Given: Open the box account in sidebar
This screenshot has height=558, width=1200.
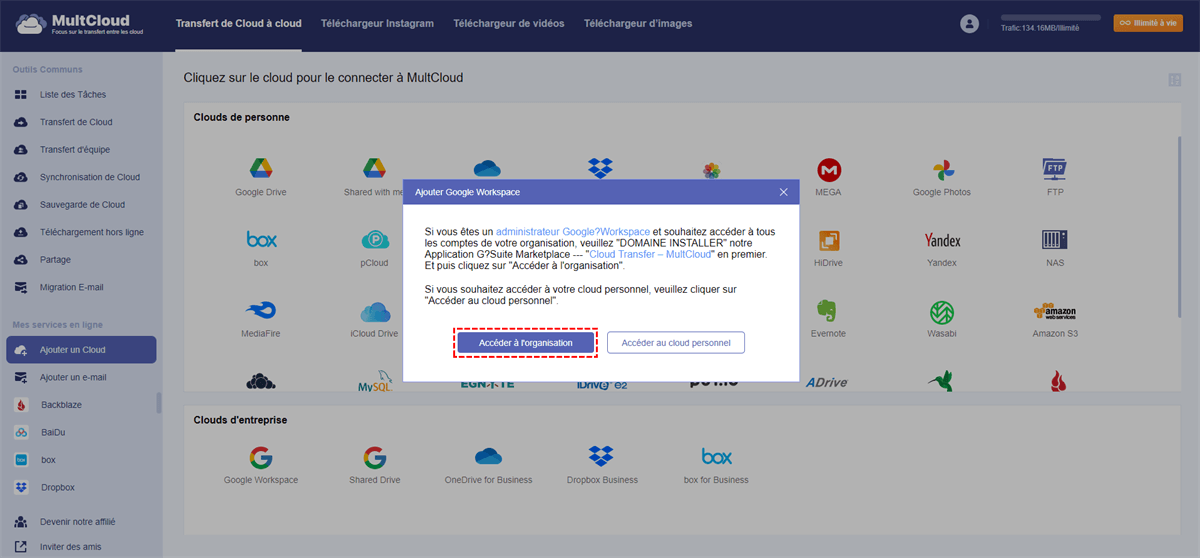Looking at the screenshot, I should pos(48,460).
